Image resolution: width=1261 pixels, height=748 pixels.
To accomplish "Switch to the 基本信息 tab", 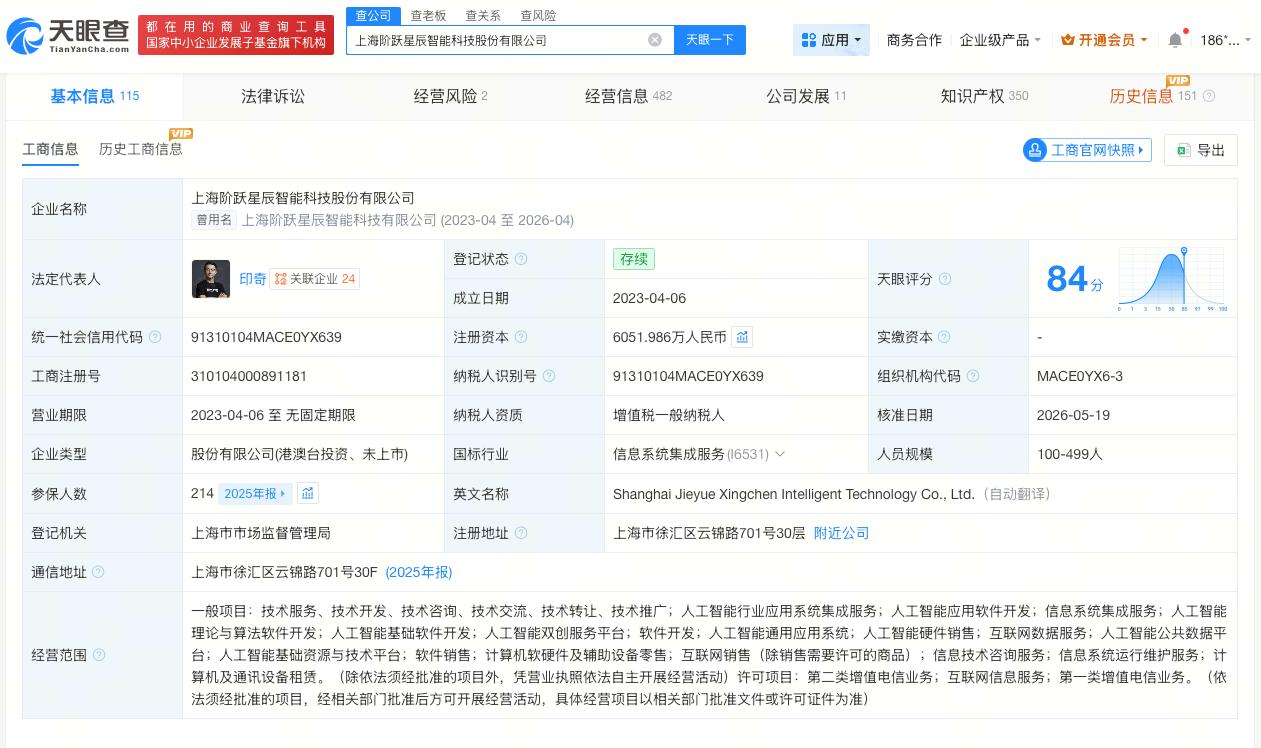I will pyautogui.click(x=95, y=96).
